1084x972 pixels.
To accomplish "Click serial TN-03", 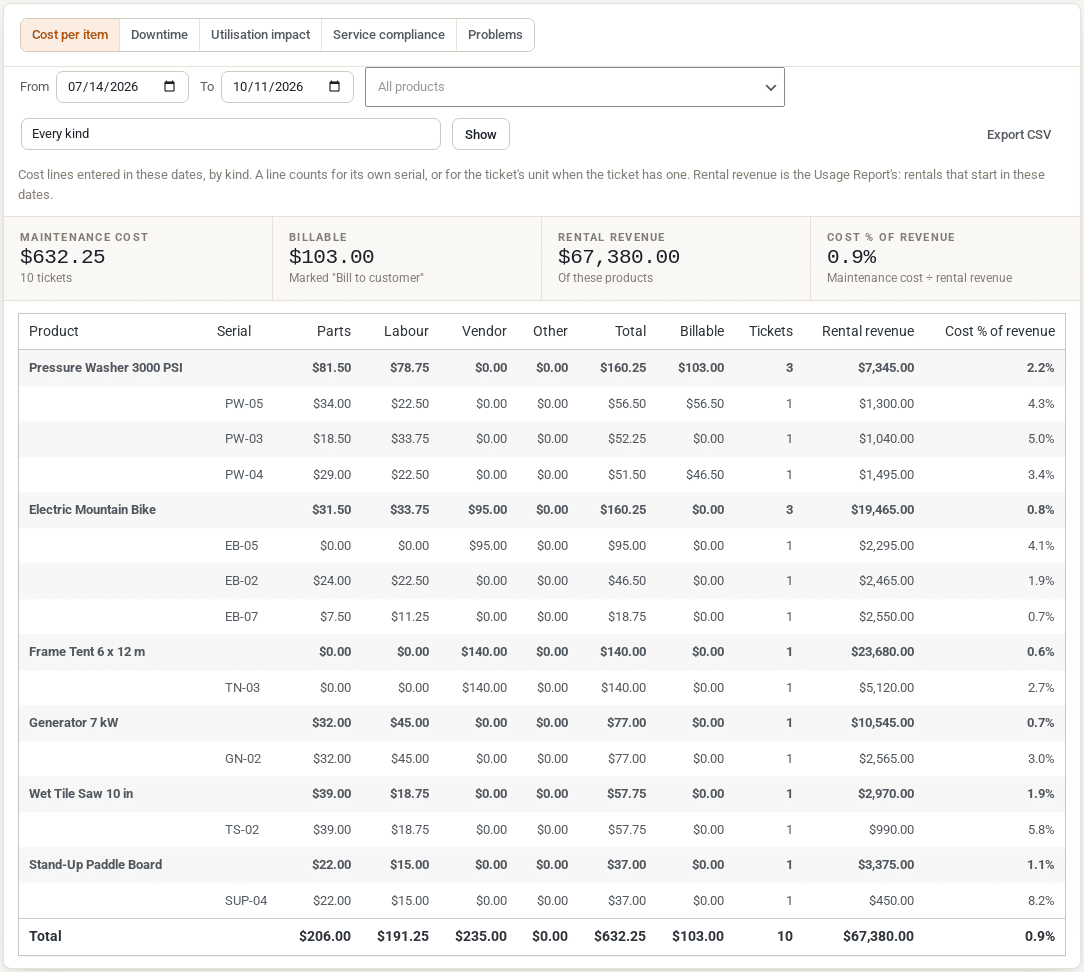I will 242,688.
